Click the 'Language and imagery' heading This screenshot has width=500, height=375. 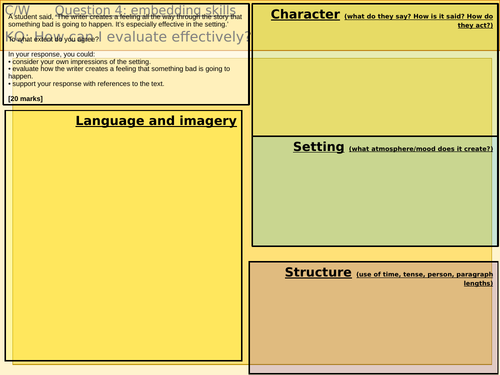click(156, 121)
